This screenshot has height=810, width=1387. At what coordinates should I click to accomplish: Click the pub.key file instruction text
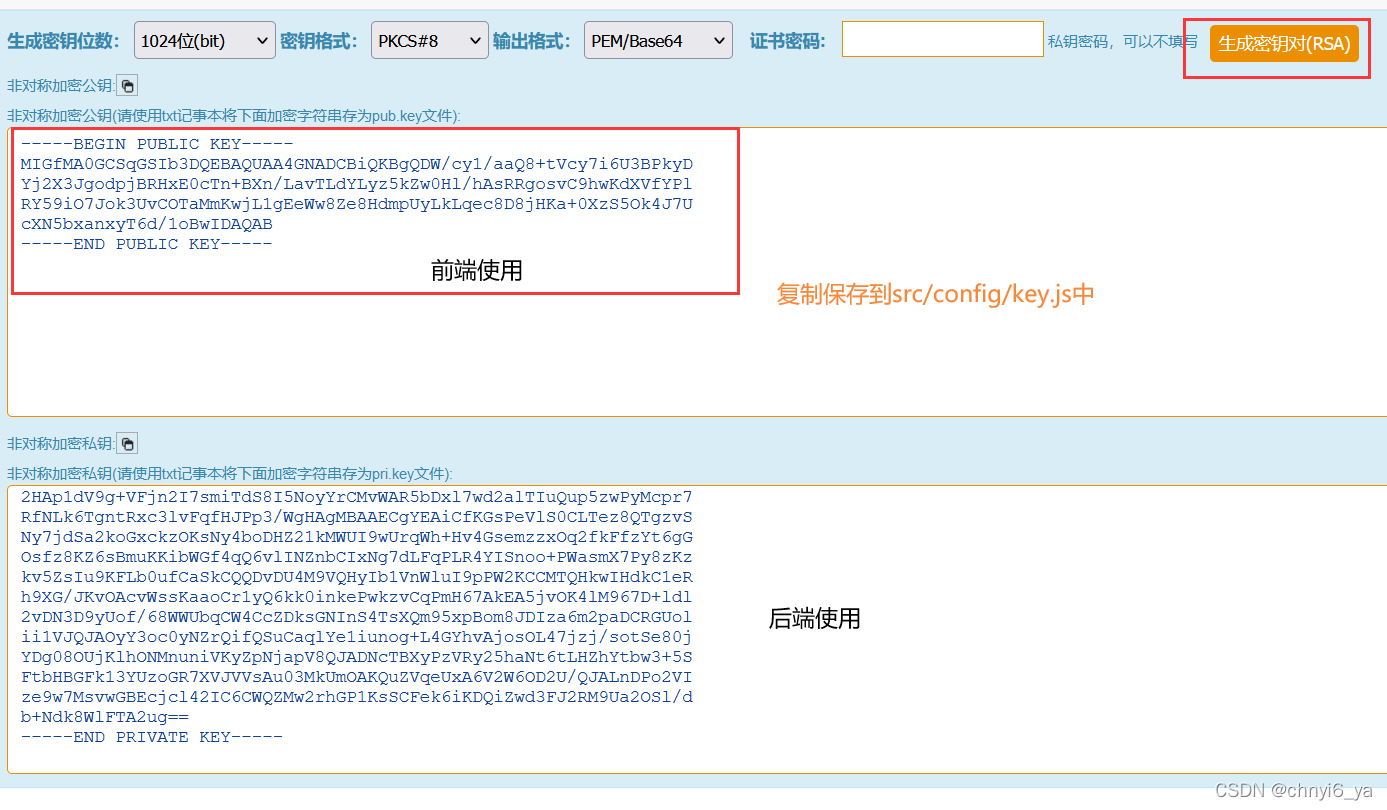pos(234,116)
